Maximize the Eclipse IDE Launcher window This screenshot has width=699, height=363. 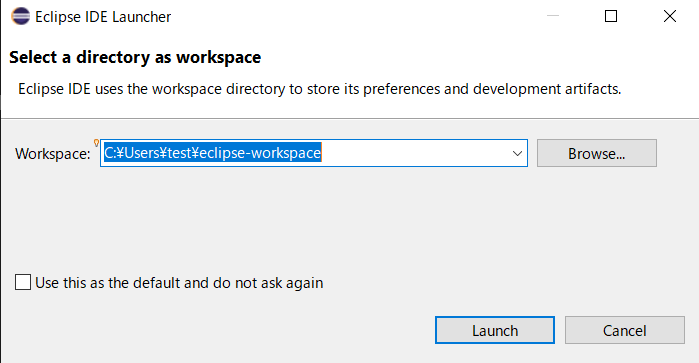click(611, 16)
